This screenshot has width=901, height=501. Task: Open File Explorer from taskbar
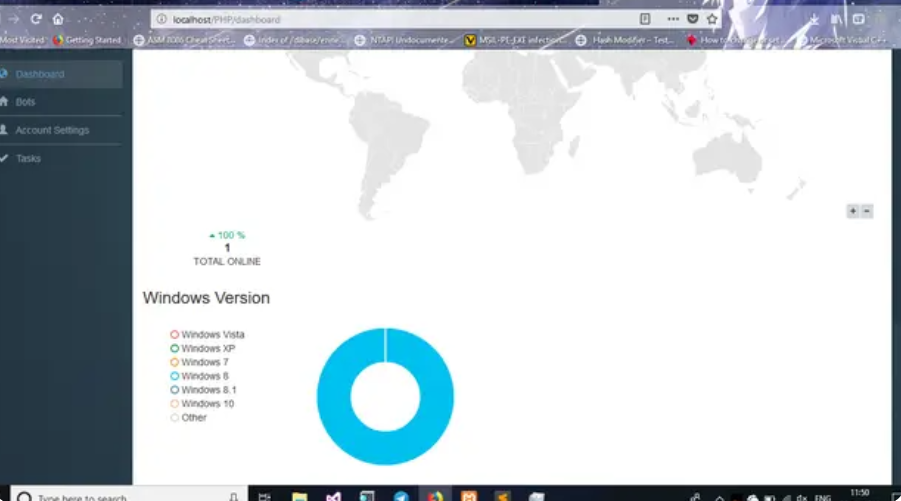click(x=299, y=496)
